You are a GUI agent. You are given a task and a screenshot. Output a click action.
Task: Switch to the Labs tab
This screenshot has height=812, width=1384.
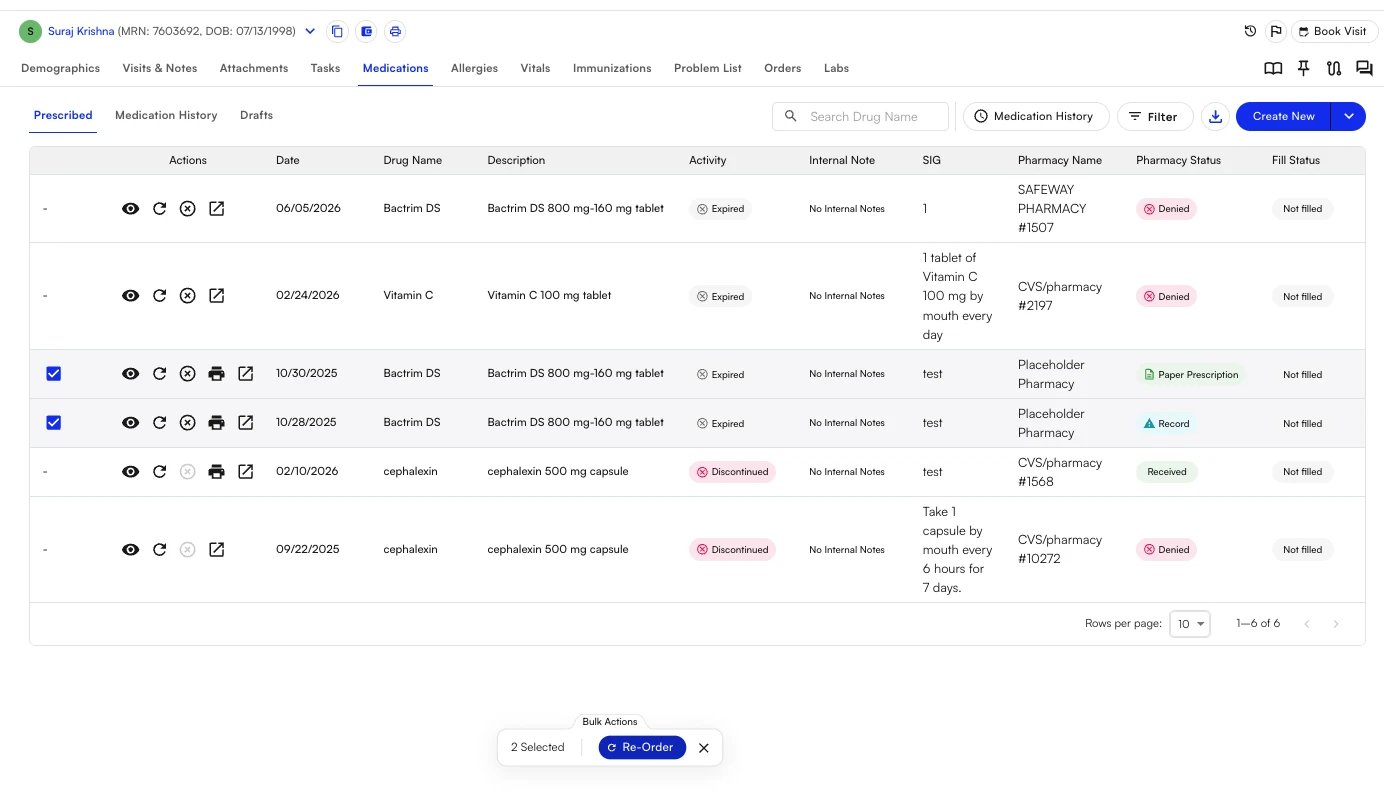pos(836,68)
